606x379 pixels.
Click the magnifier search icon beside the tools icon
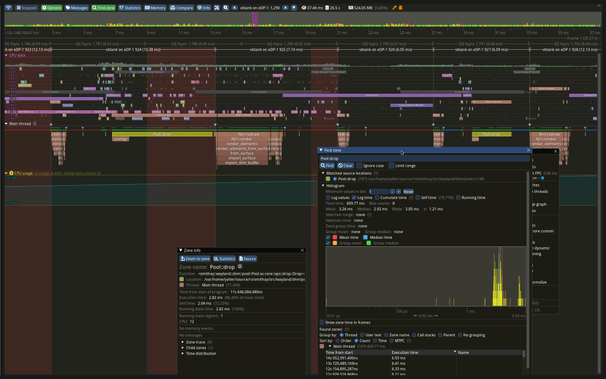tap(226, 7)
